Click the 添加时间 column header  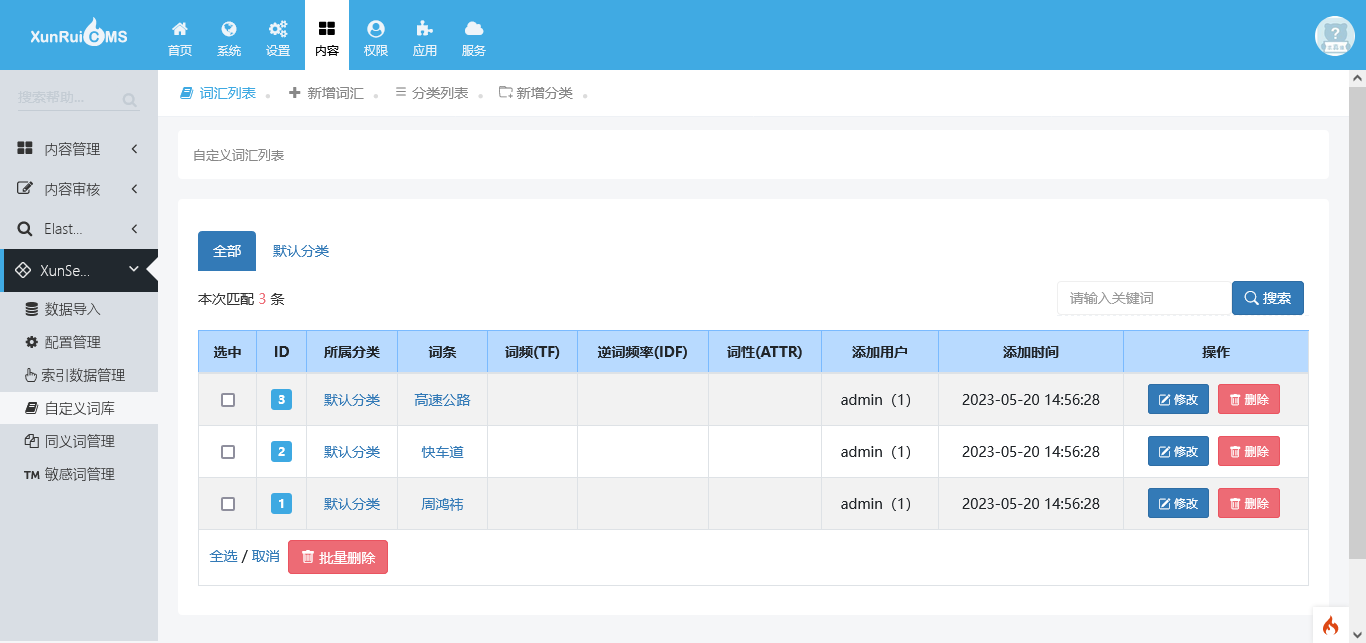[1031, 352]
